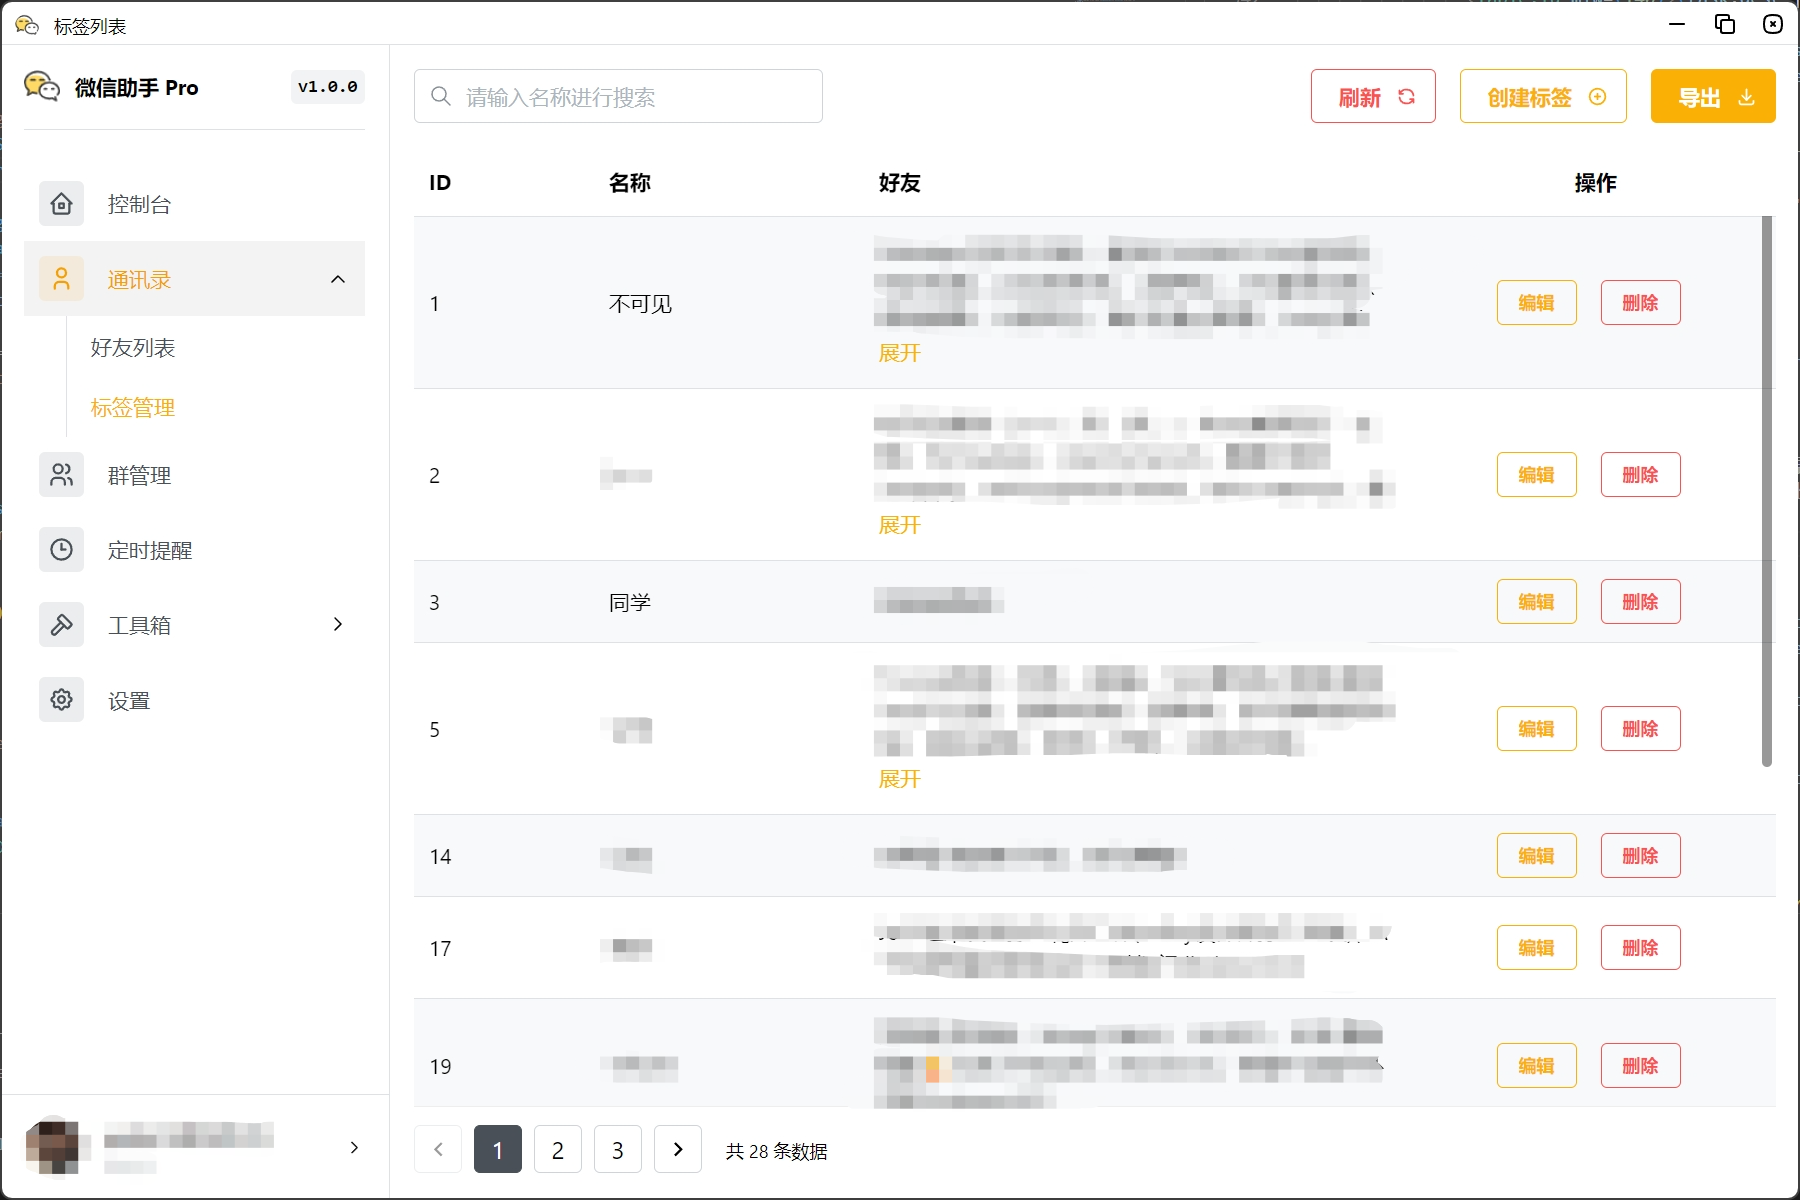
Task: Click the 微信助手 Pro logo icon
Action: pyautogui.click(x=42, y=87)
